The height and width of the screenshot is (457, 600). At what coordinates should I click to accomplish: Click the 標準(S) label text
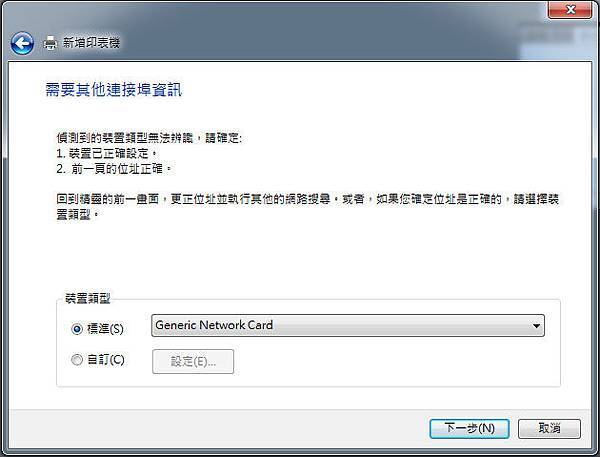pyautogui.click(x=105, y=329)
